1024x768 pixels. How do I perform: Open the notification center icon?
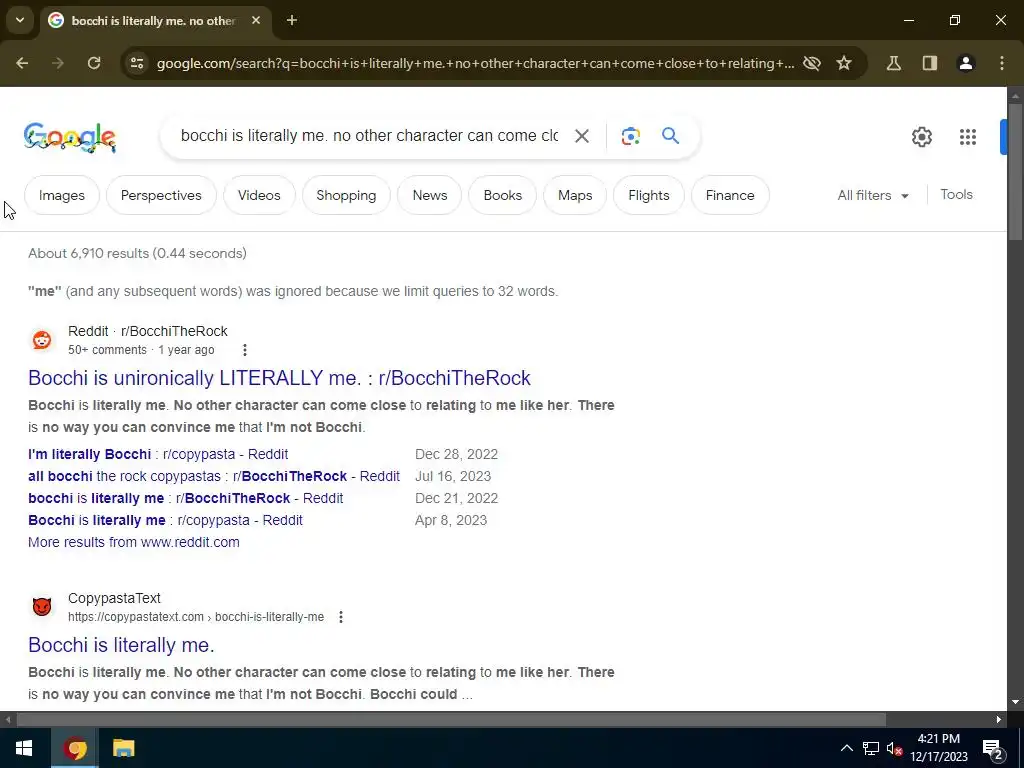[992, 749]
